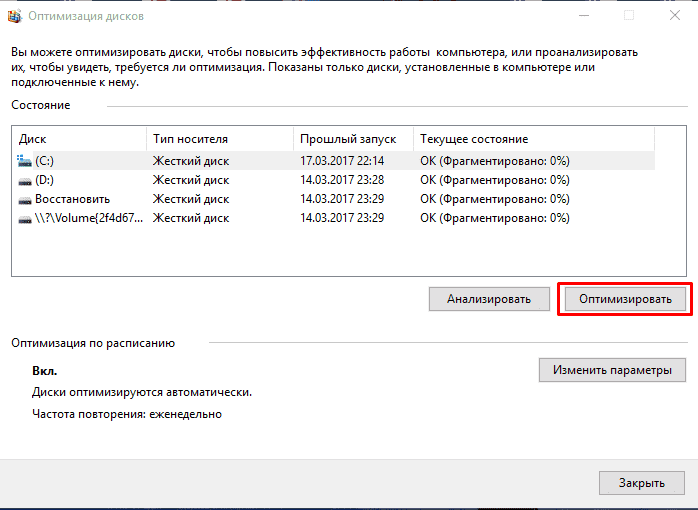Screen dimensions: 698x510
Task: Click the Восстановить drive icon
Action: click(x=24, y=199)
